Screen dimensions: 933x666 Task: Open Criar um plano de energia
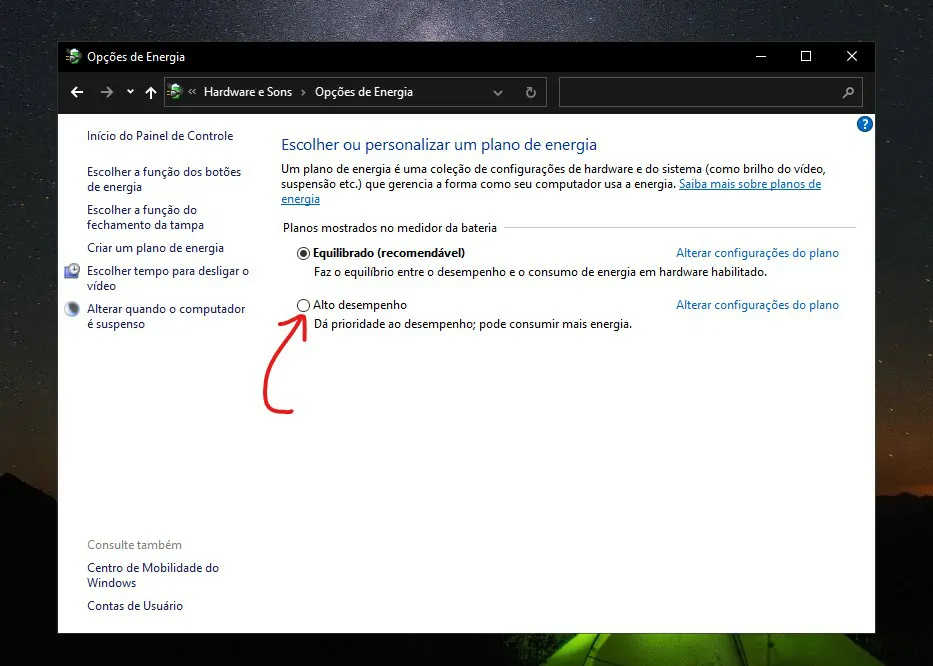[155, 248]
